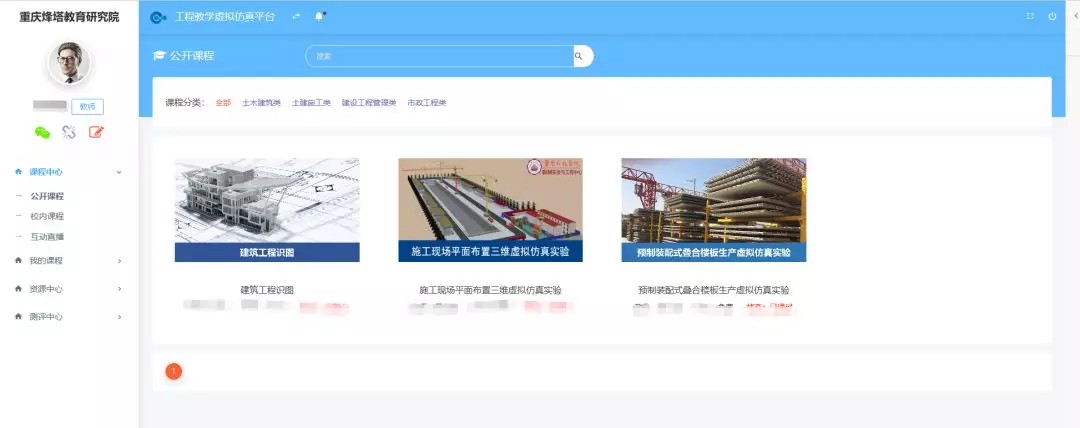Click the search magnifier button

tap(579, 56)
